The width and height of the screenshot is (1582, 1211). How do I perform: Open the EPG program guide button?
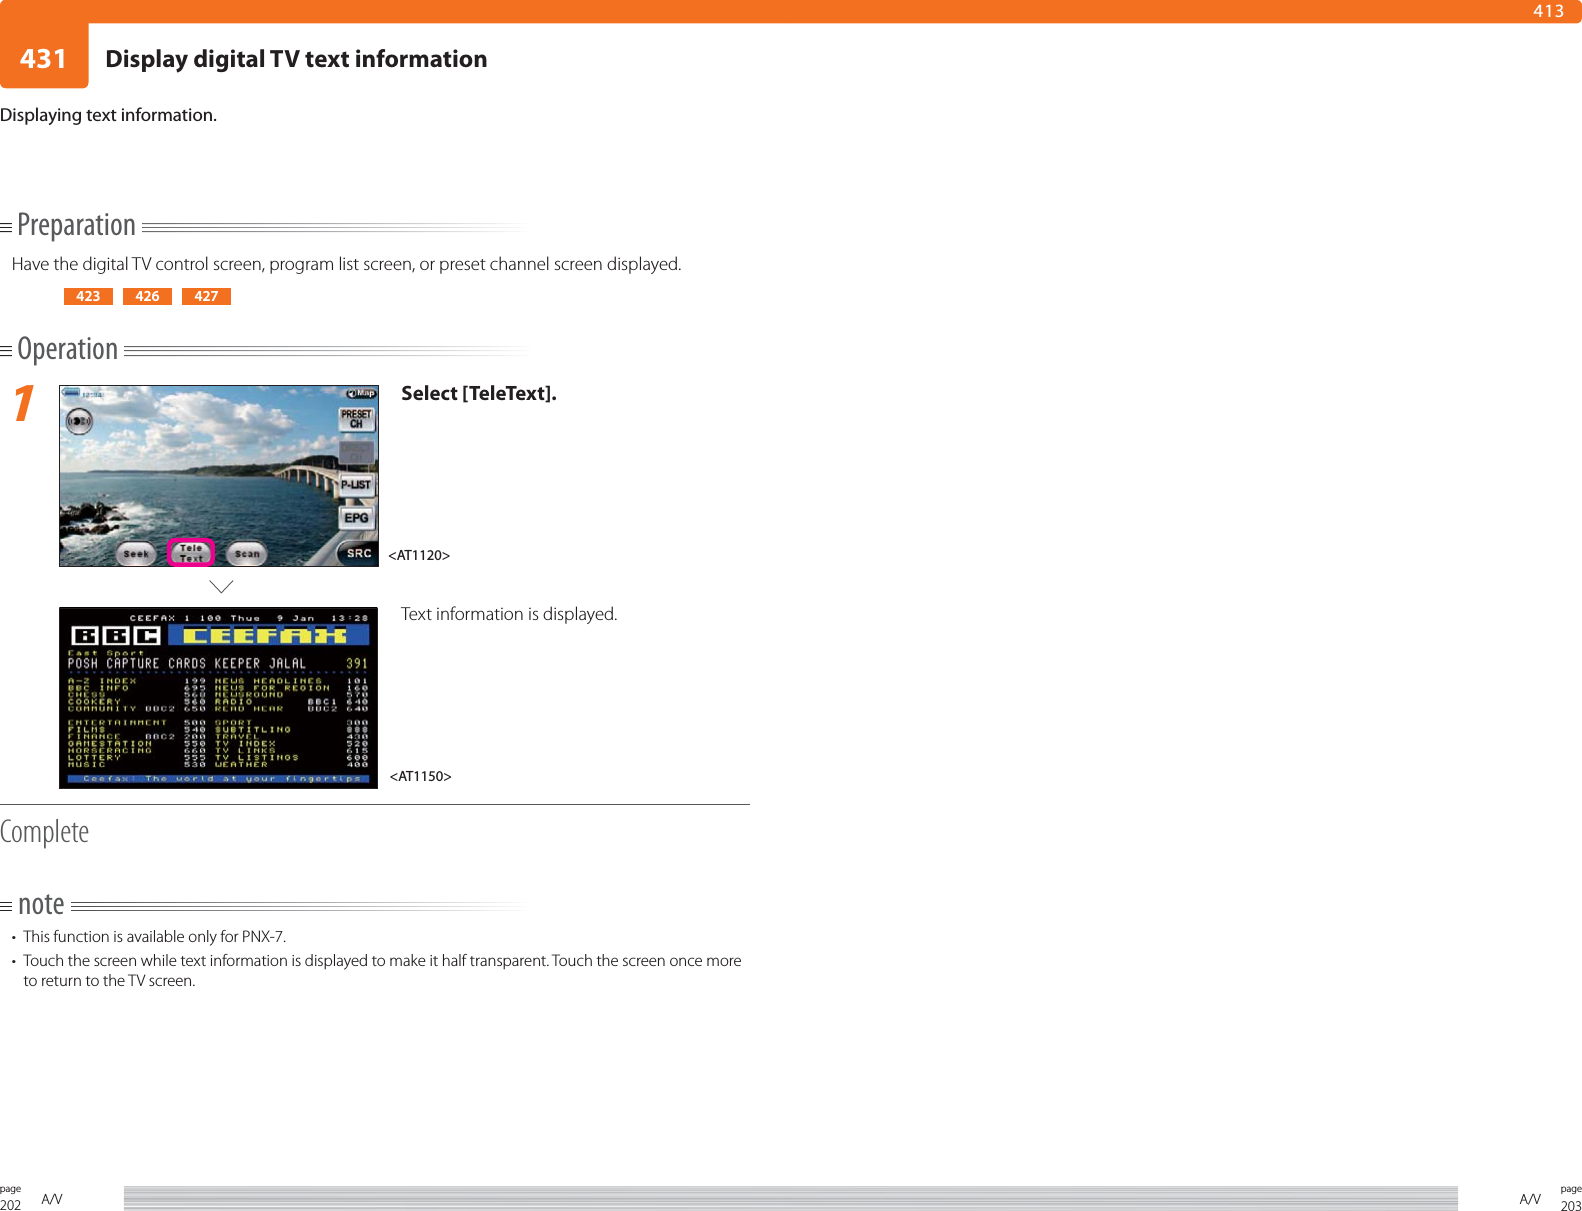[356, 518]
